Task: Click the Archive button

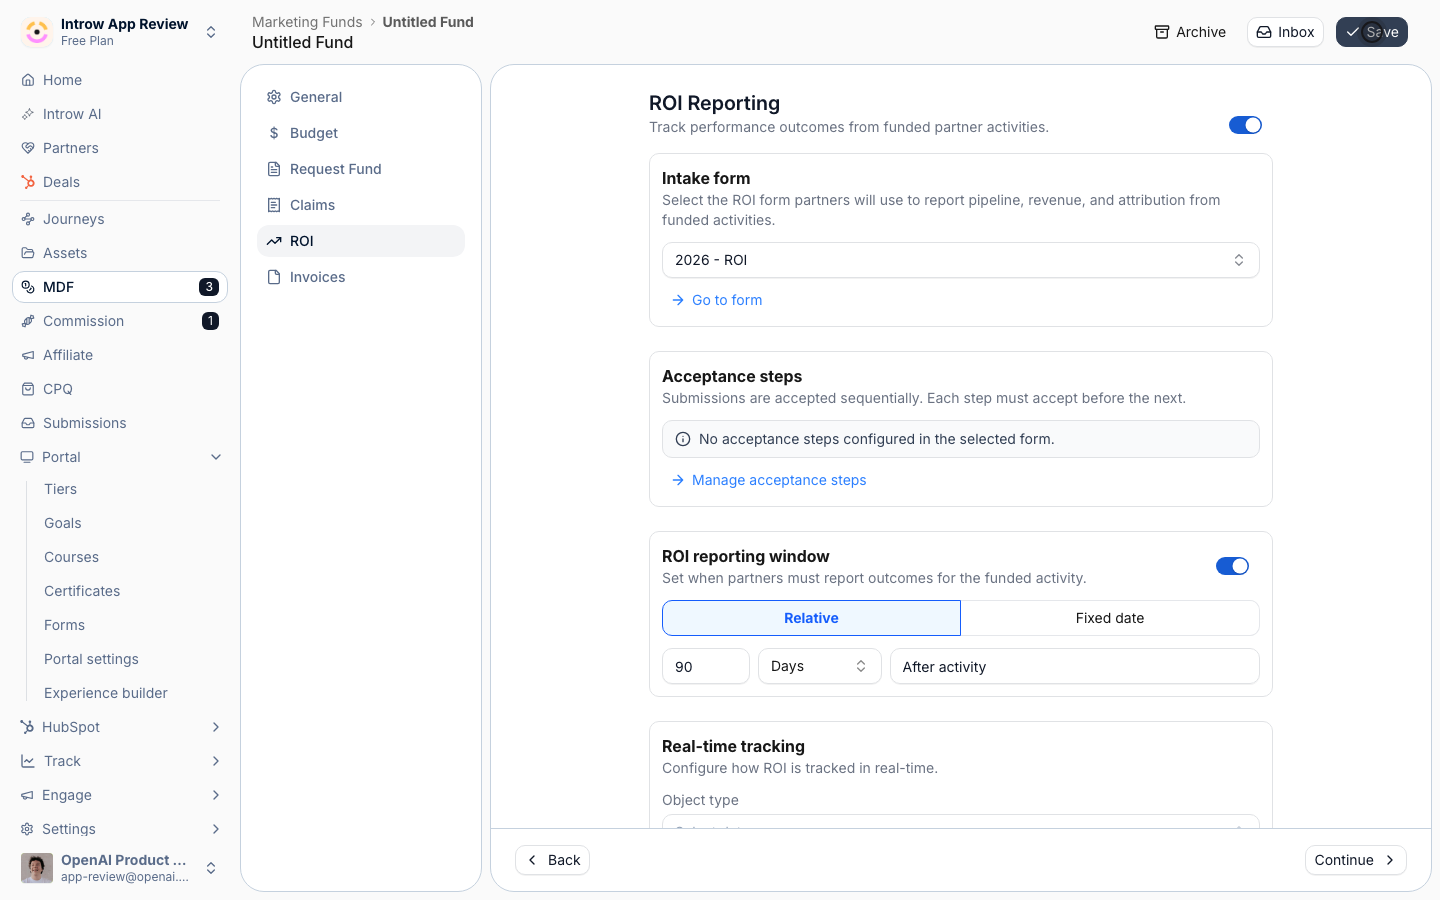Action: (x=1190, y=32)
